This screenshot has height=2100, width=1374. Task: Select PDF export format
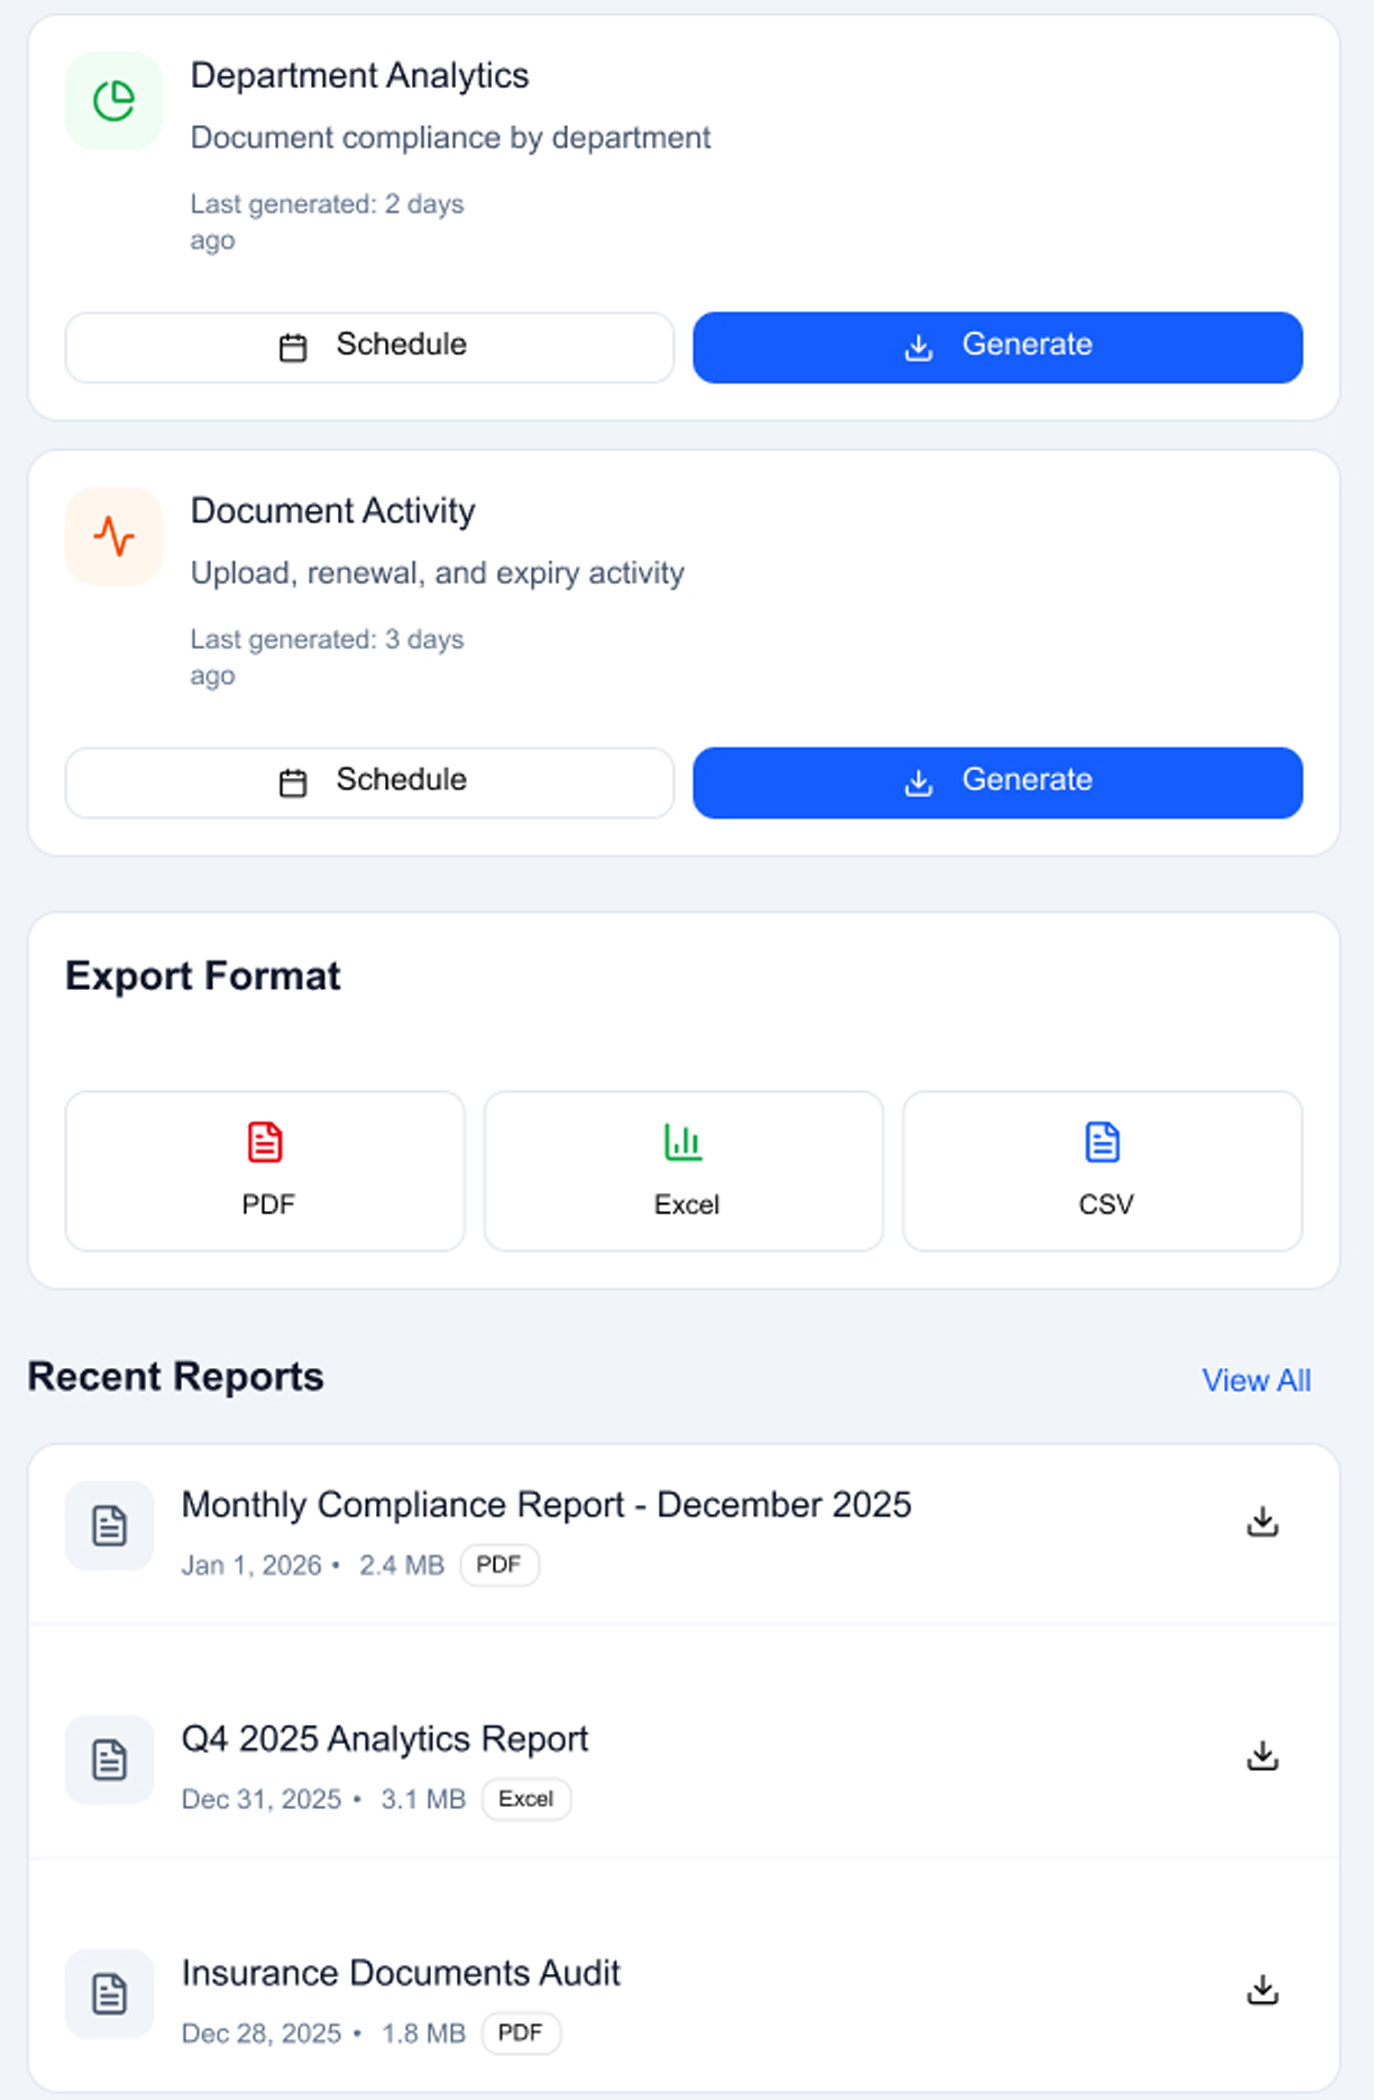point(265,1170)
